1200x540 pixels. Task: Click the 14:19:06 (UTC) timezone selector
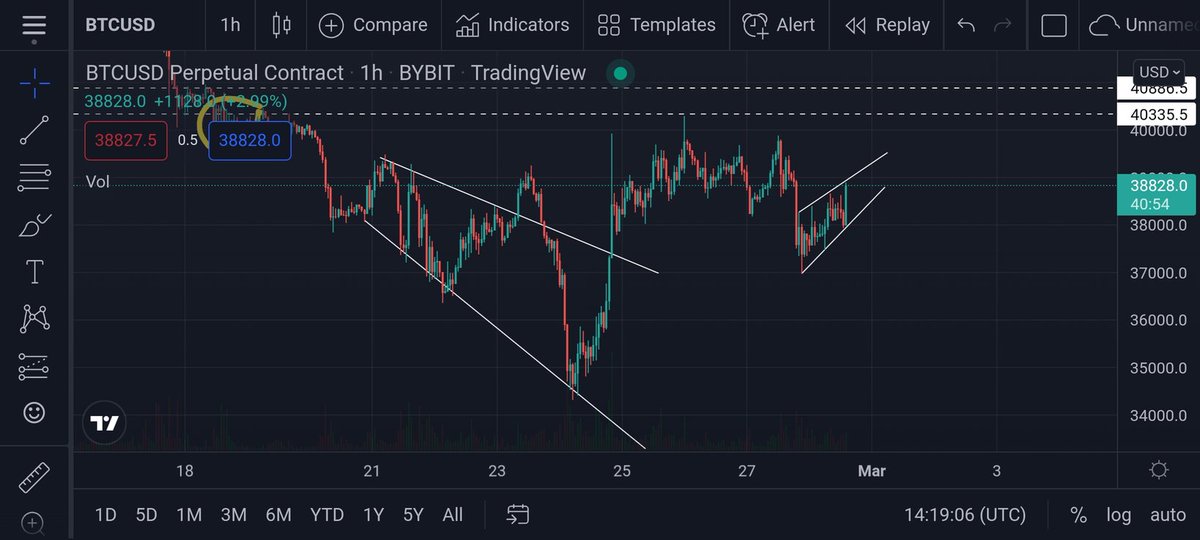964,515
